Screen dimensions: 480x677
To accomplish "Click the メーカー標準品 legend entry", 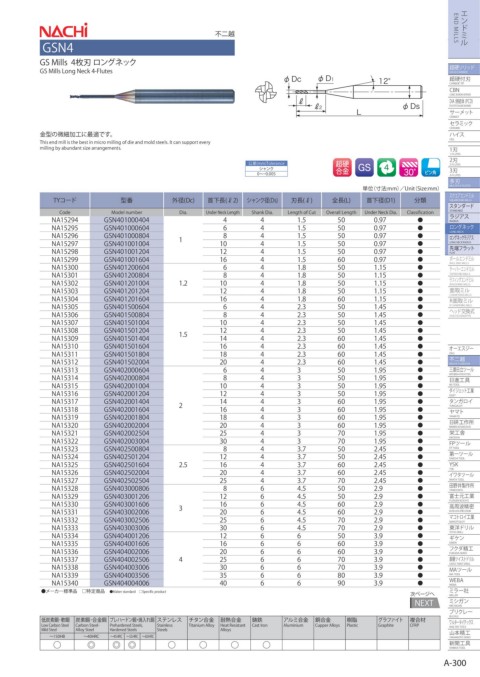I will point(60,592).
